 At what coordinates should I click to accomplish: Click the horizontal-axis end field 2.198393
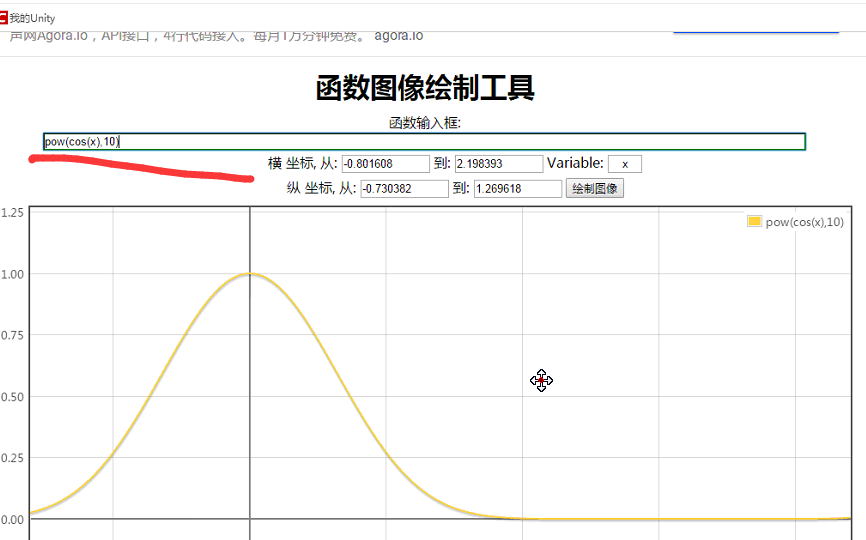click(x=499, y=164)
